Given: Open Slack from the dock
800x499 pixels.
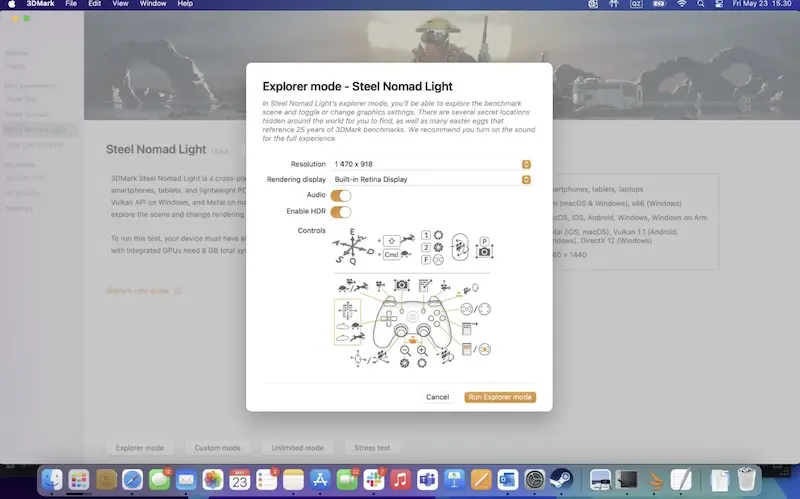Looking at the screenshot, I should 374,480.
